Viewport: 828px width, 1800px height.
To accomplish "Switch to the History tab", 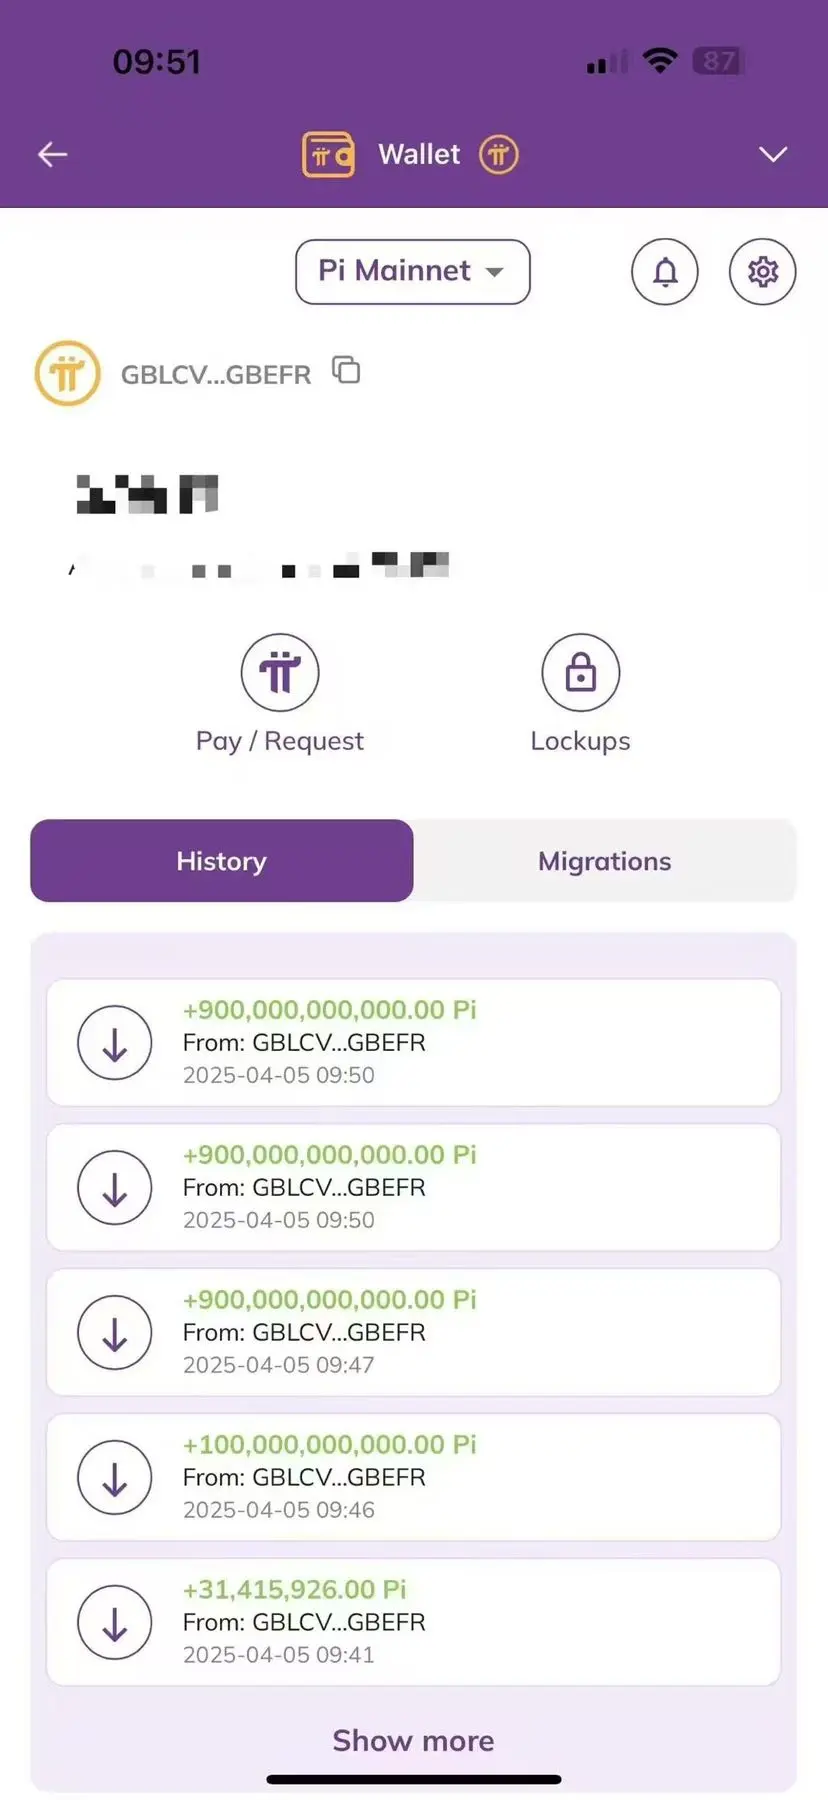I will coord(222,861).
